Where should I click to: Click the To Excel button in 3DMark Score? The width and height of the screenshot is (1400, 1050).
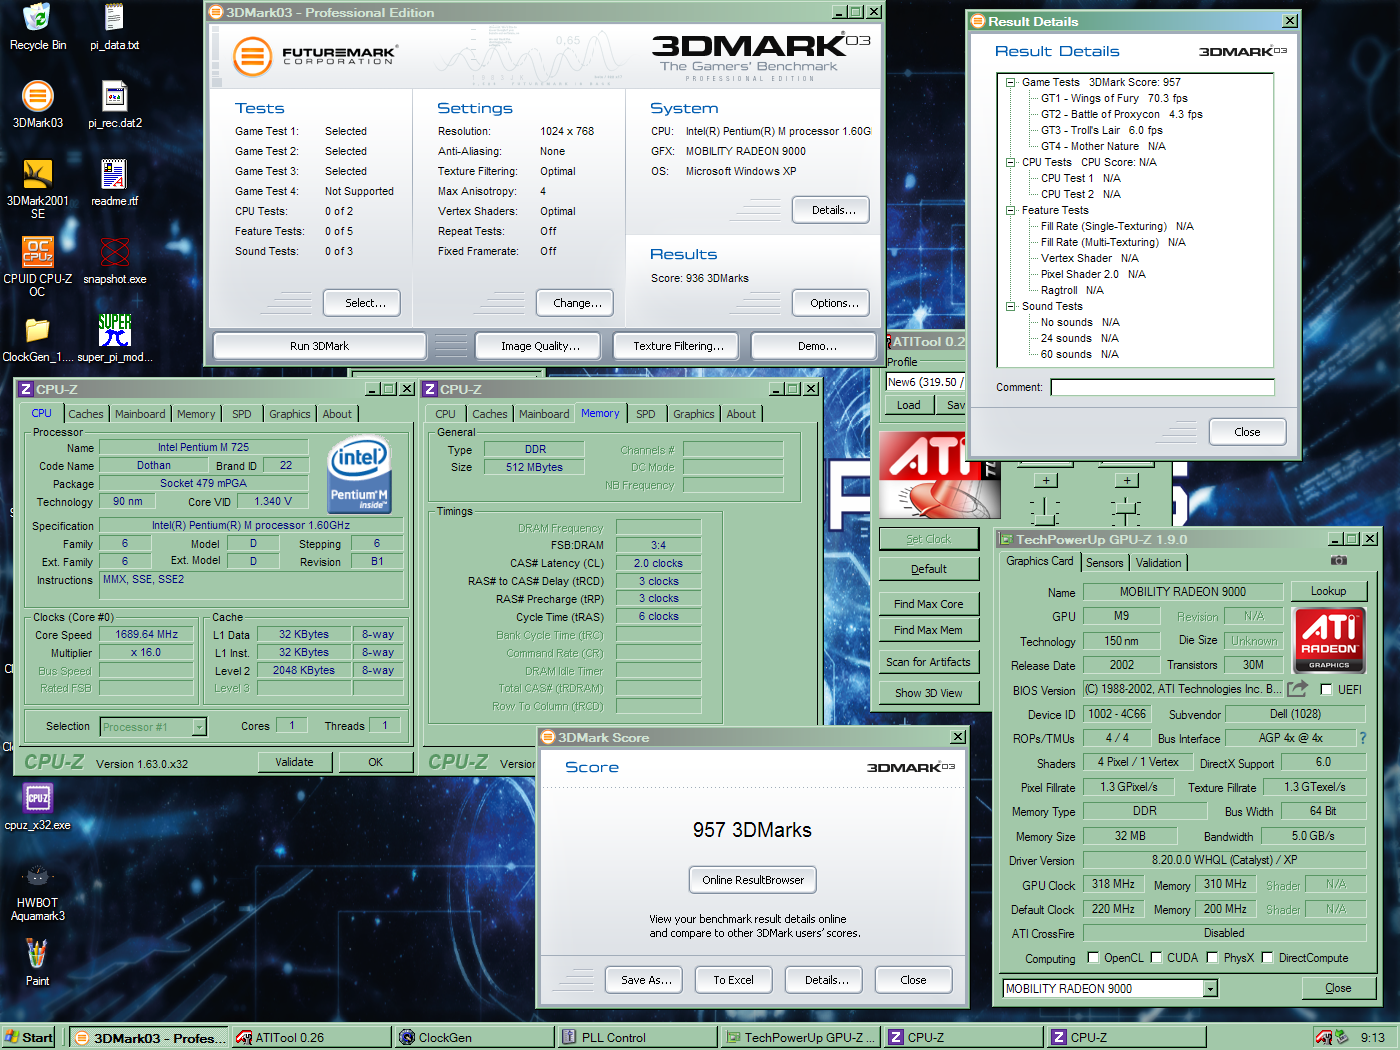pos(734,980)
